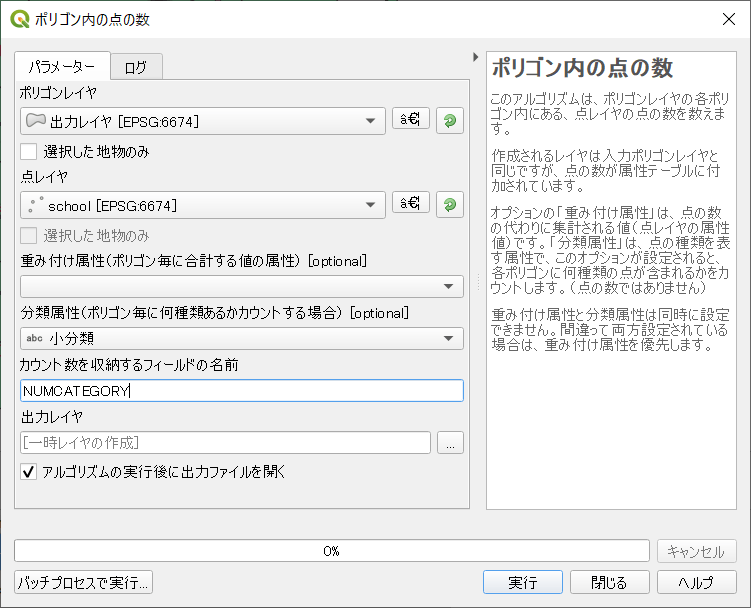Click the polygon layer advanced options button
Screen dimensions: 751x608
click(x=410, y=118)
